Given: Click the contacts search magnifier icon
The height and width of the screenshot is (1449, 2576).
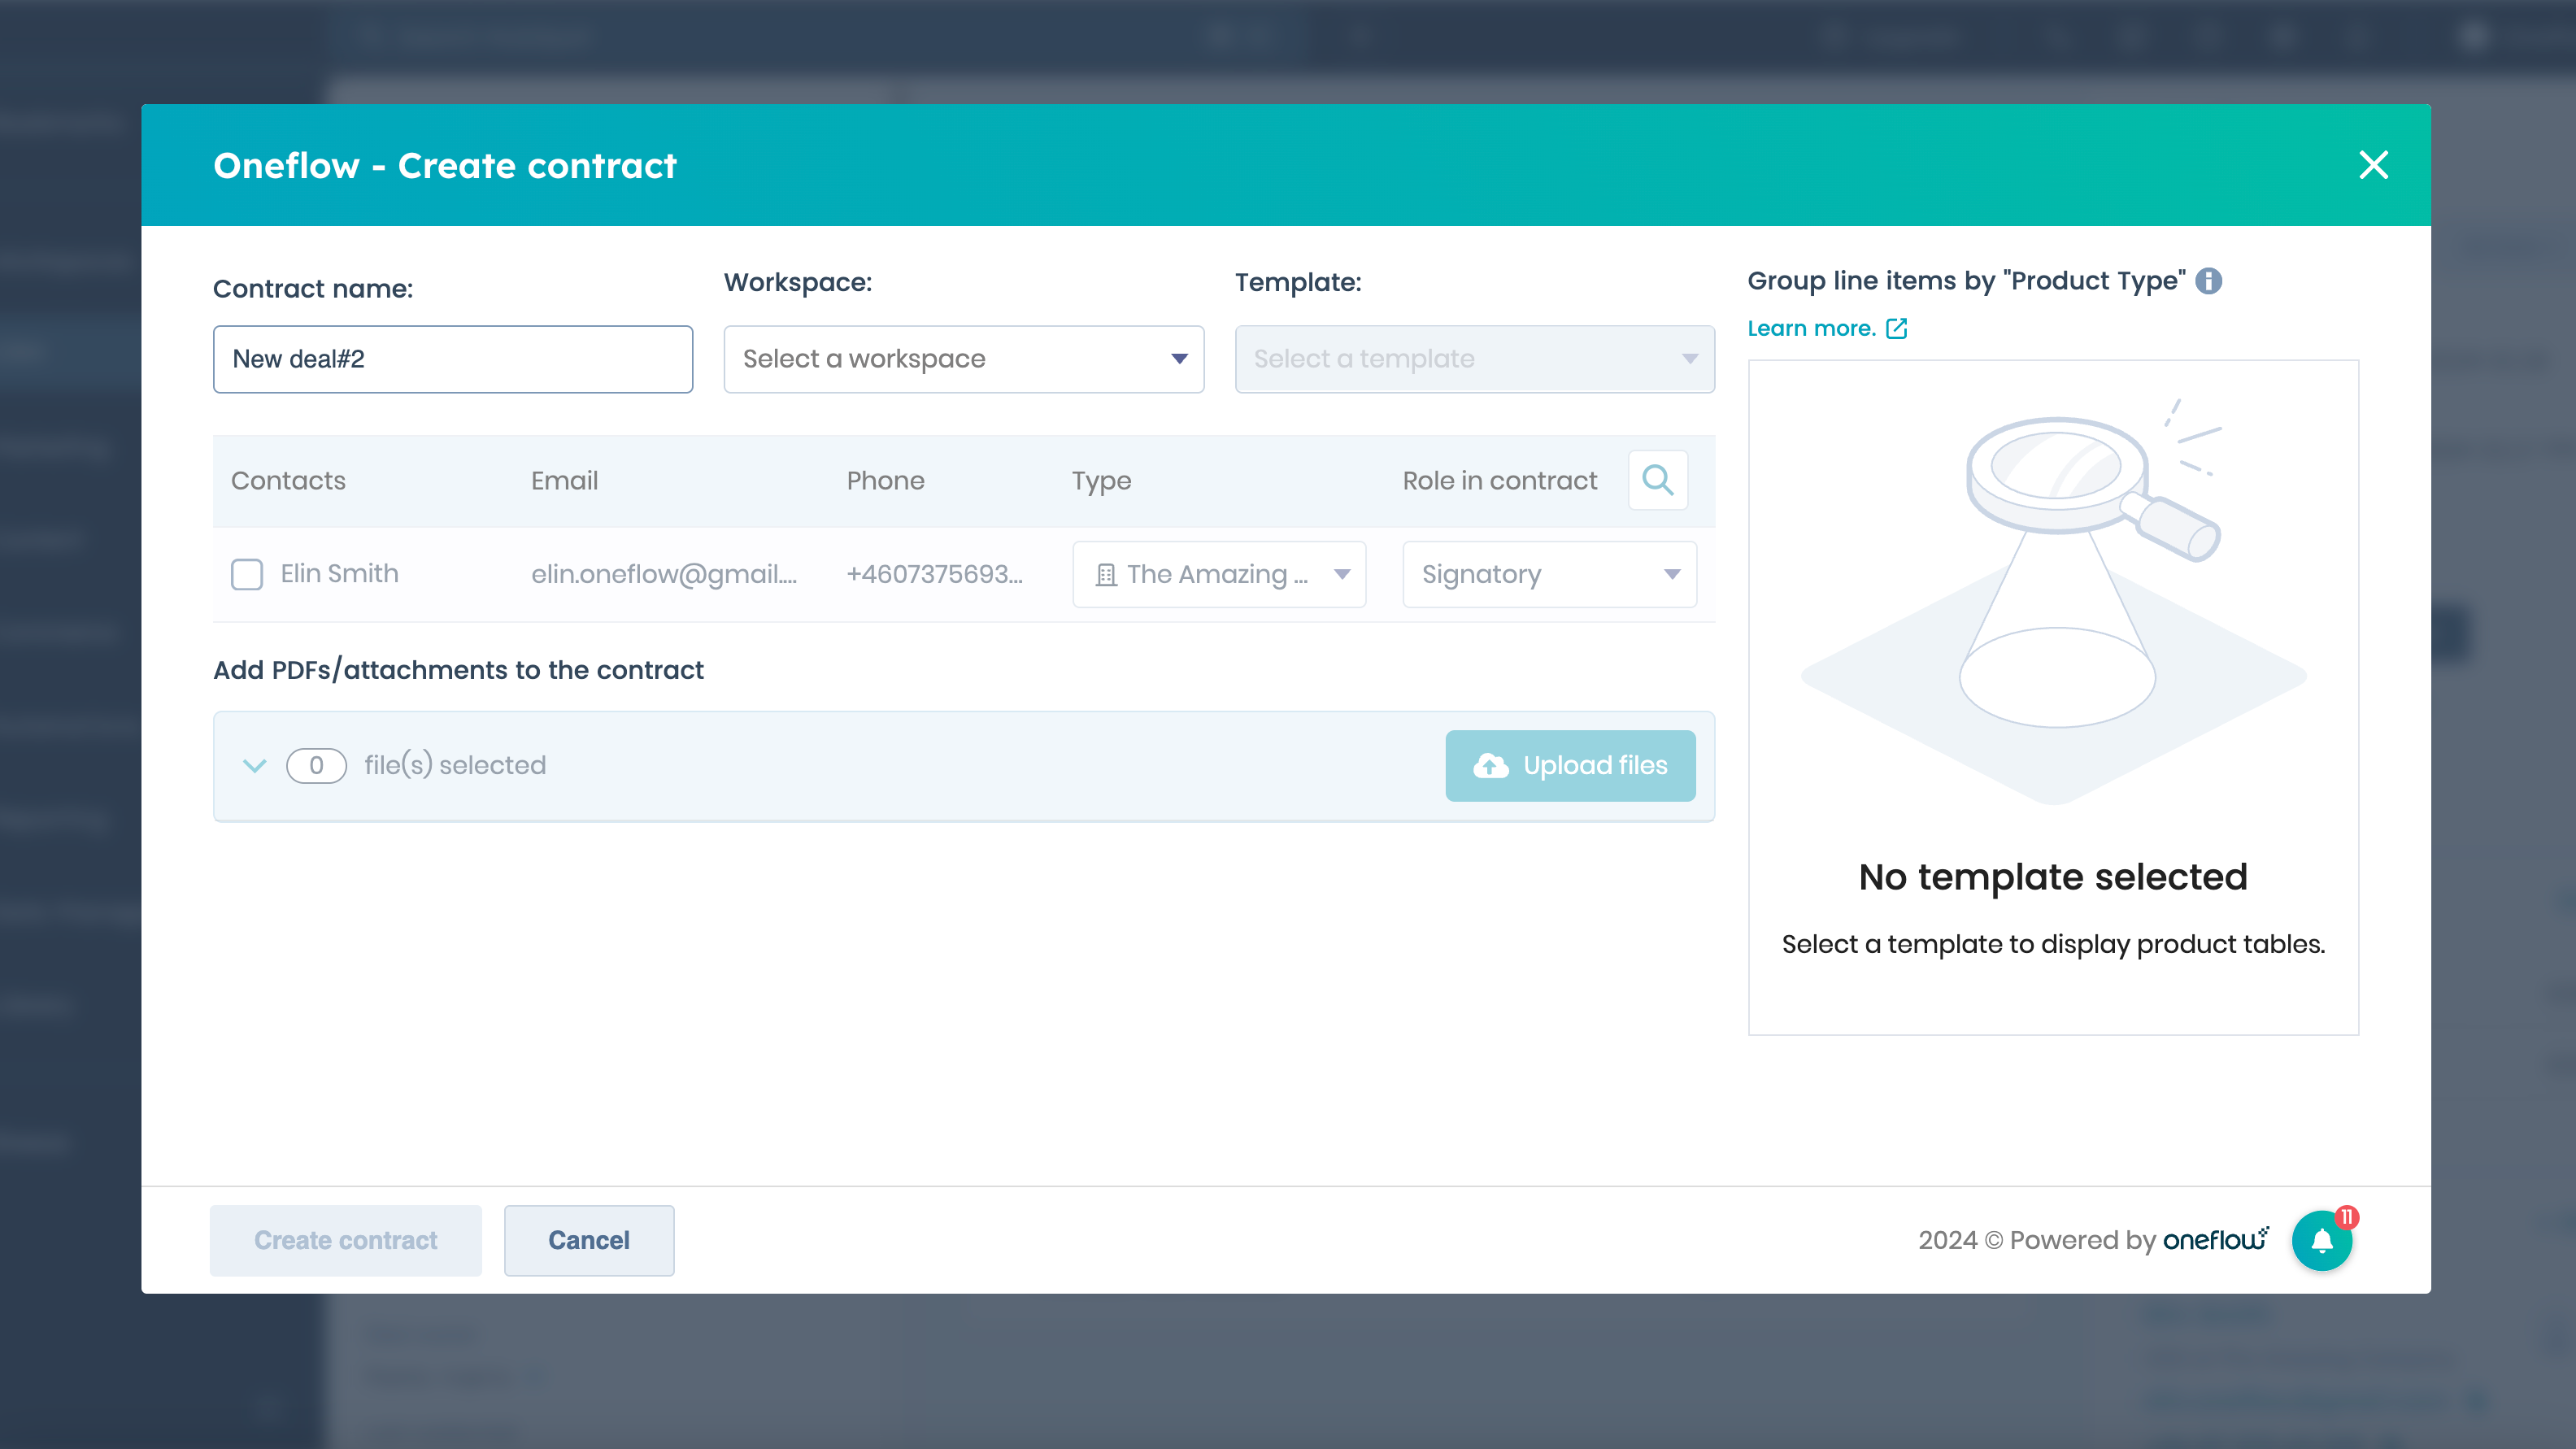Looking at the screenshot, I should pyautogui.click(x=1657, y=480).
